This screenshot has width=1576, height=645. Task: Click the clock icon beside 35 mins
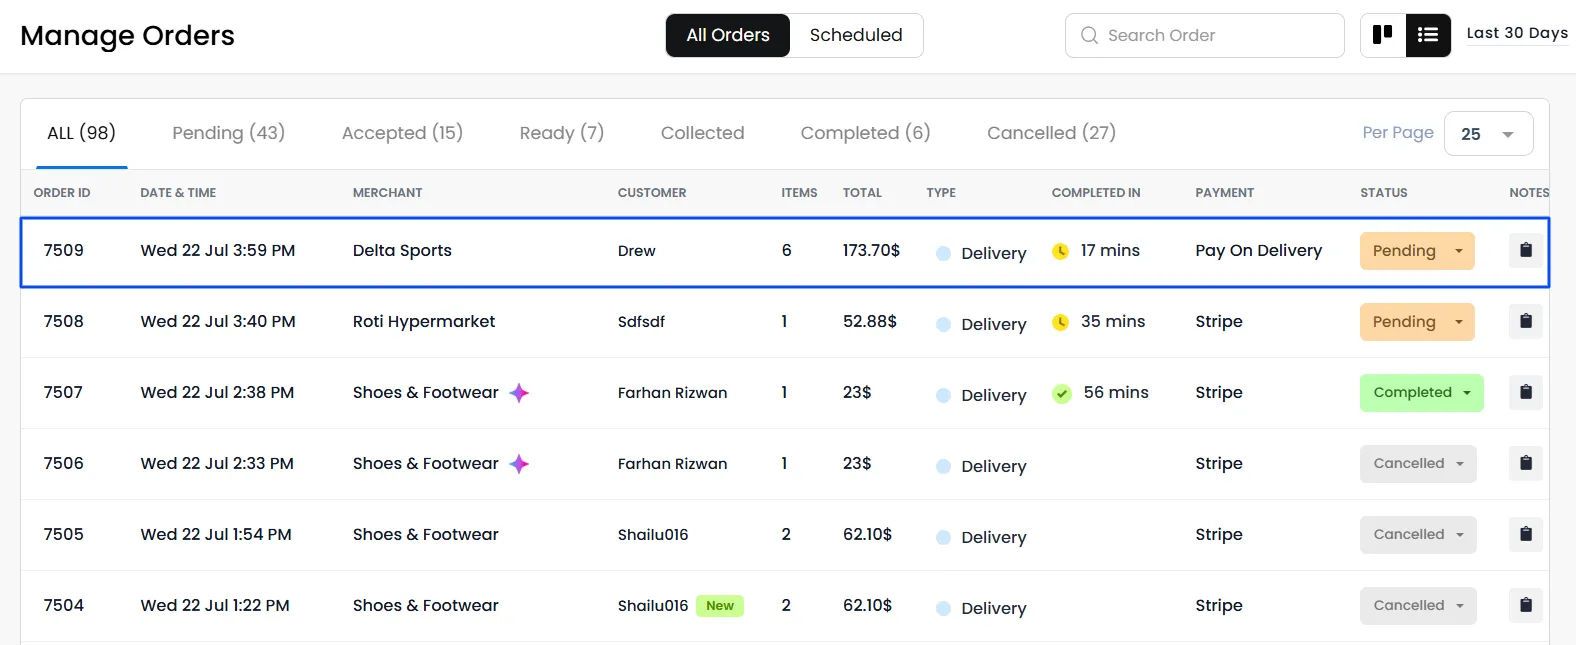click(1061, 322)
